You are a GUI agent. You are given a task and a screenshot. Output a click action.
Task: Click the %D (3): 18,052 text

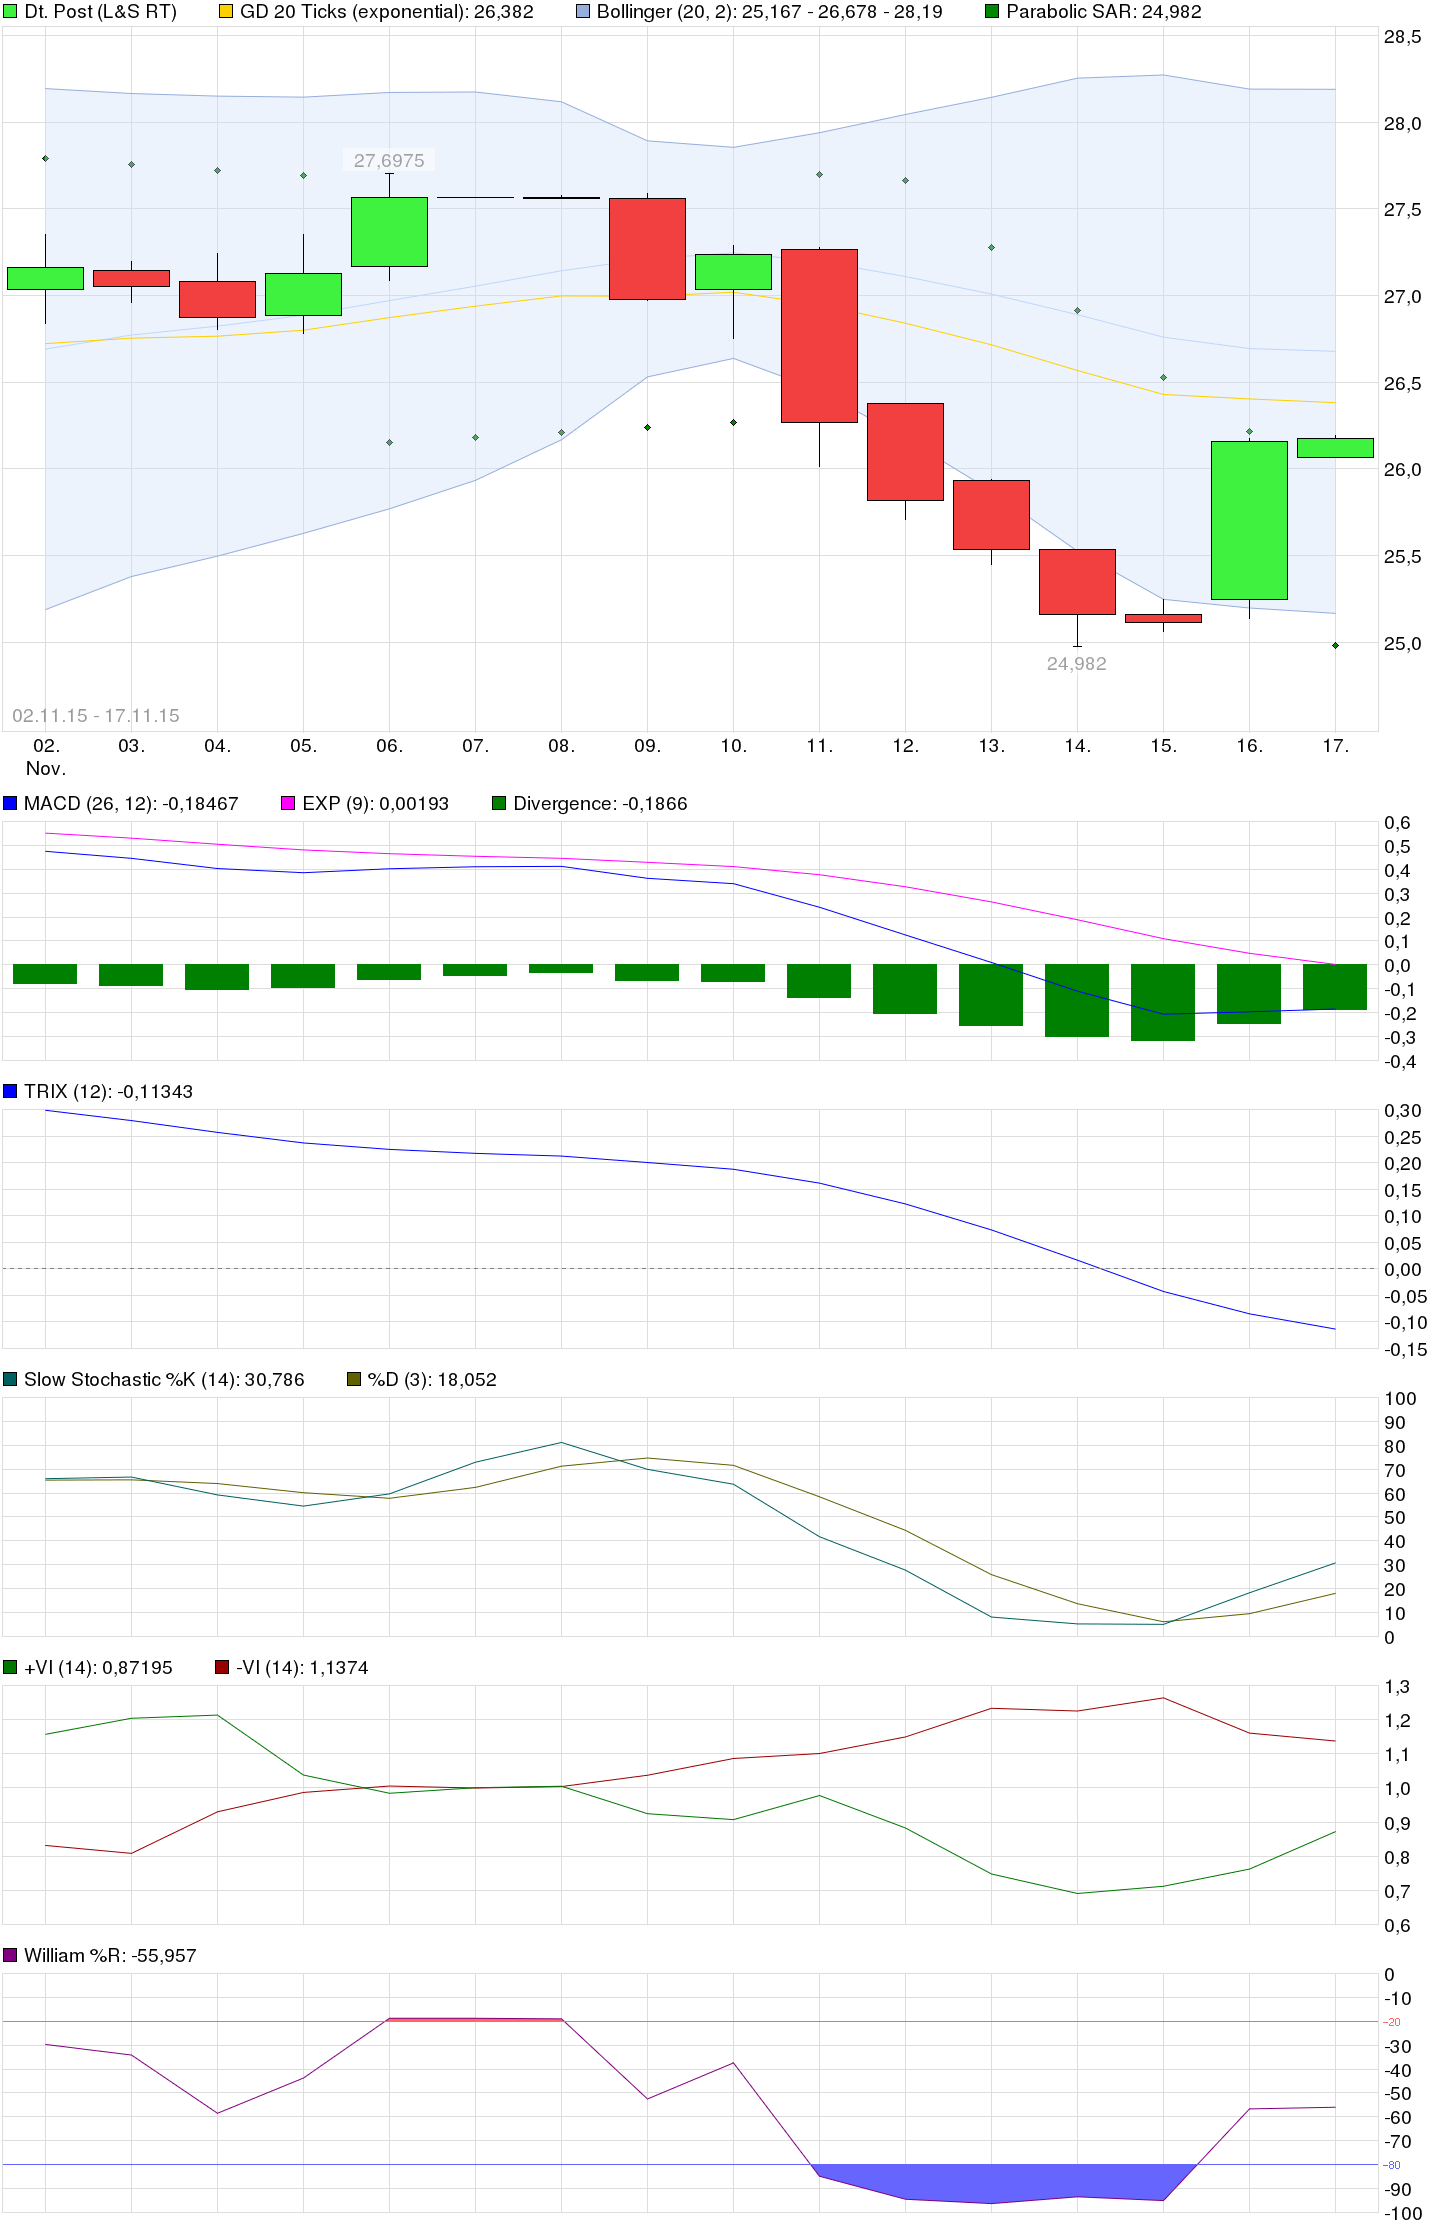point(432,1379)
